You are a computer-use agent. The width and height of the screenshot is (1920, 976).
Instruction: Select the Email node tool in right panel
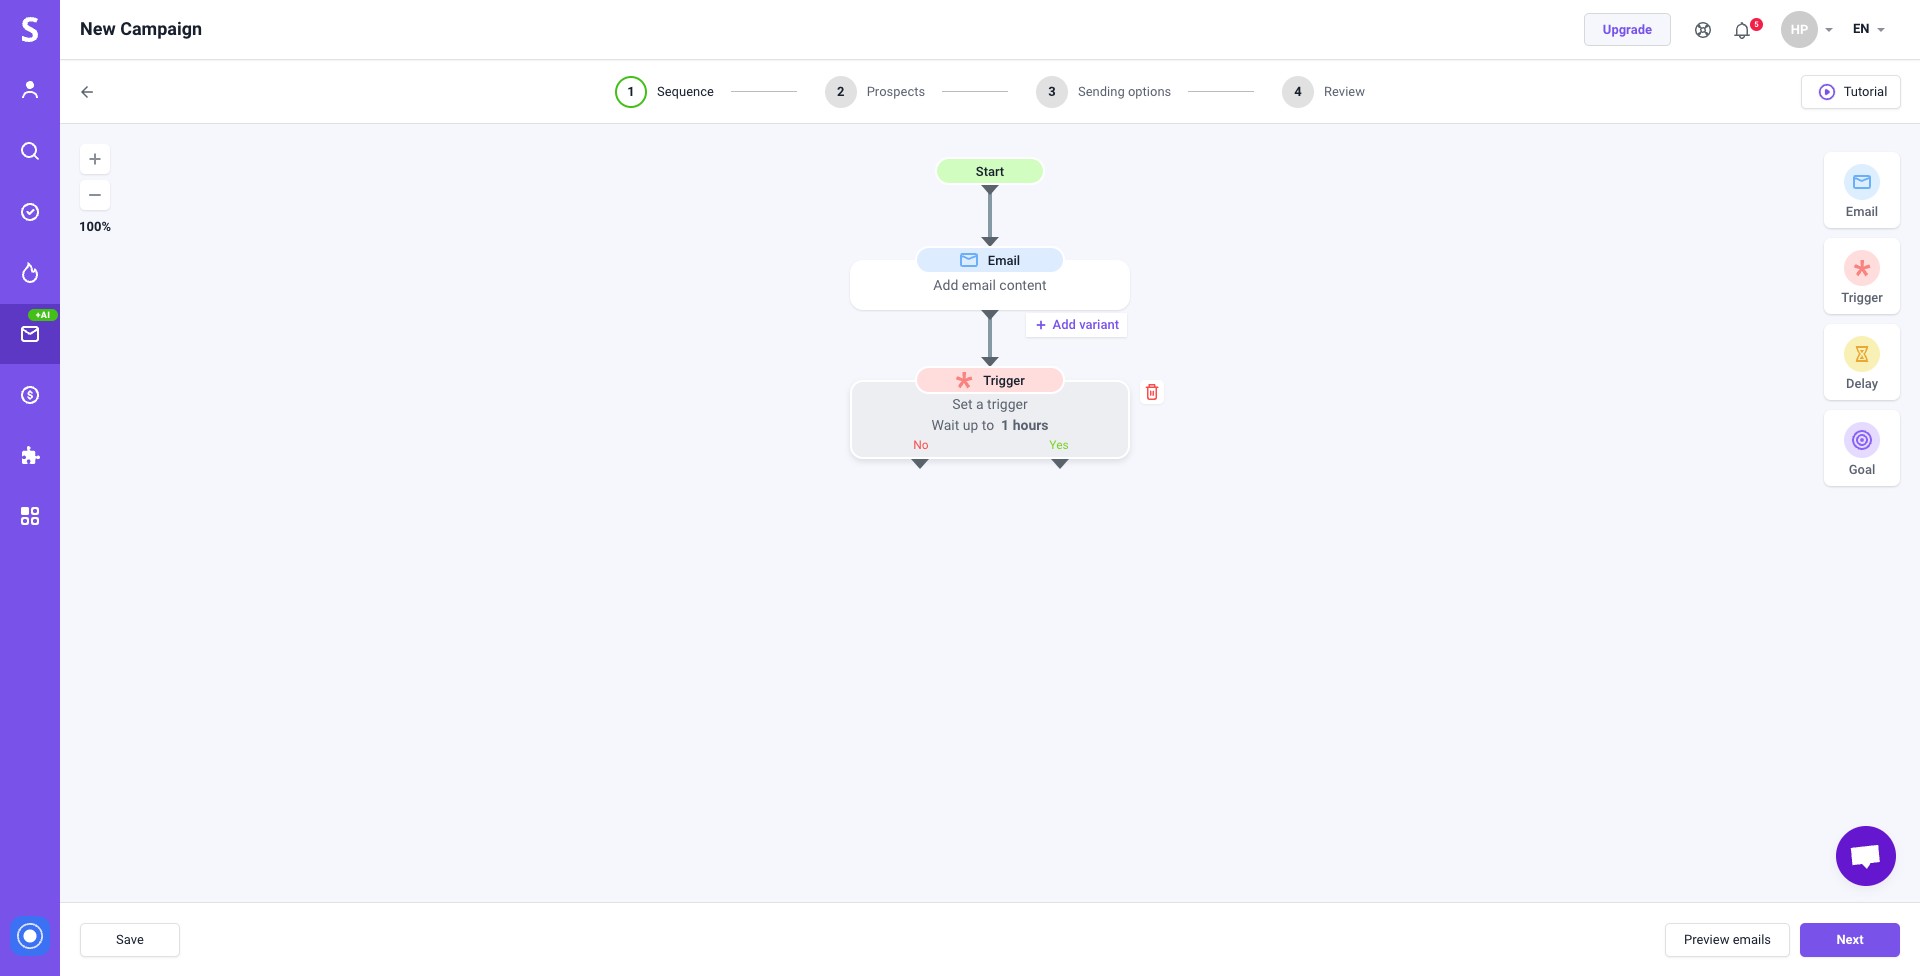point(1861,190)
